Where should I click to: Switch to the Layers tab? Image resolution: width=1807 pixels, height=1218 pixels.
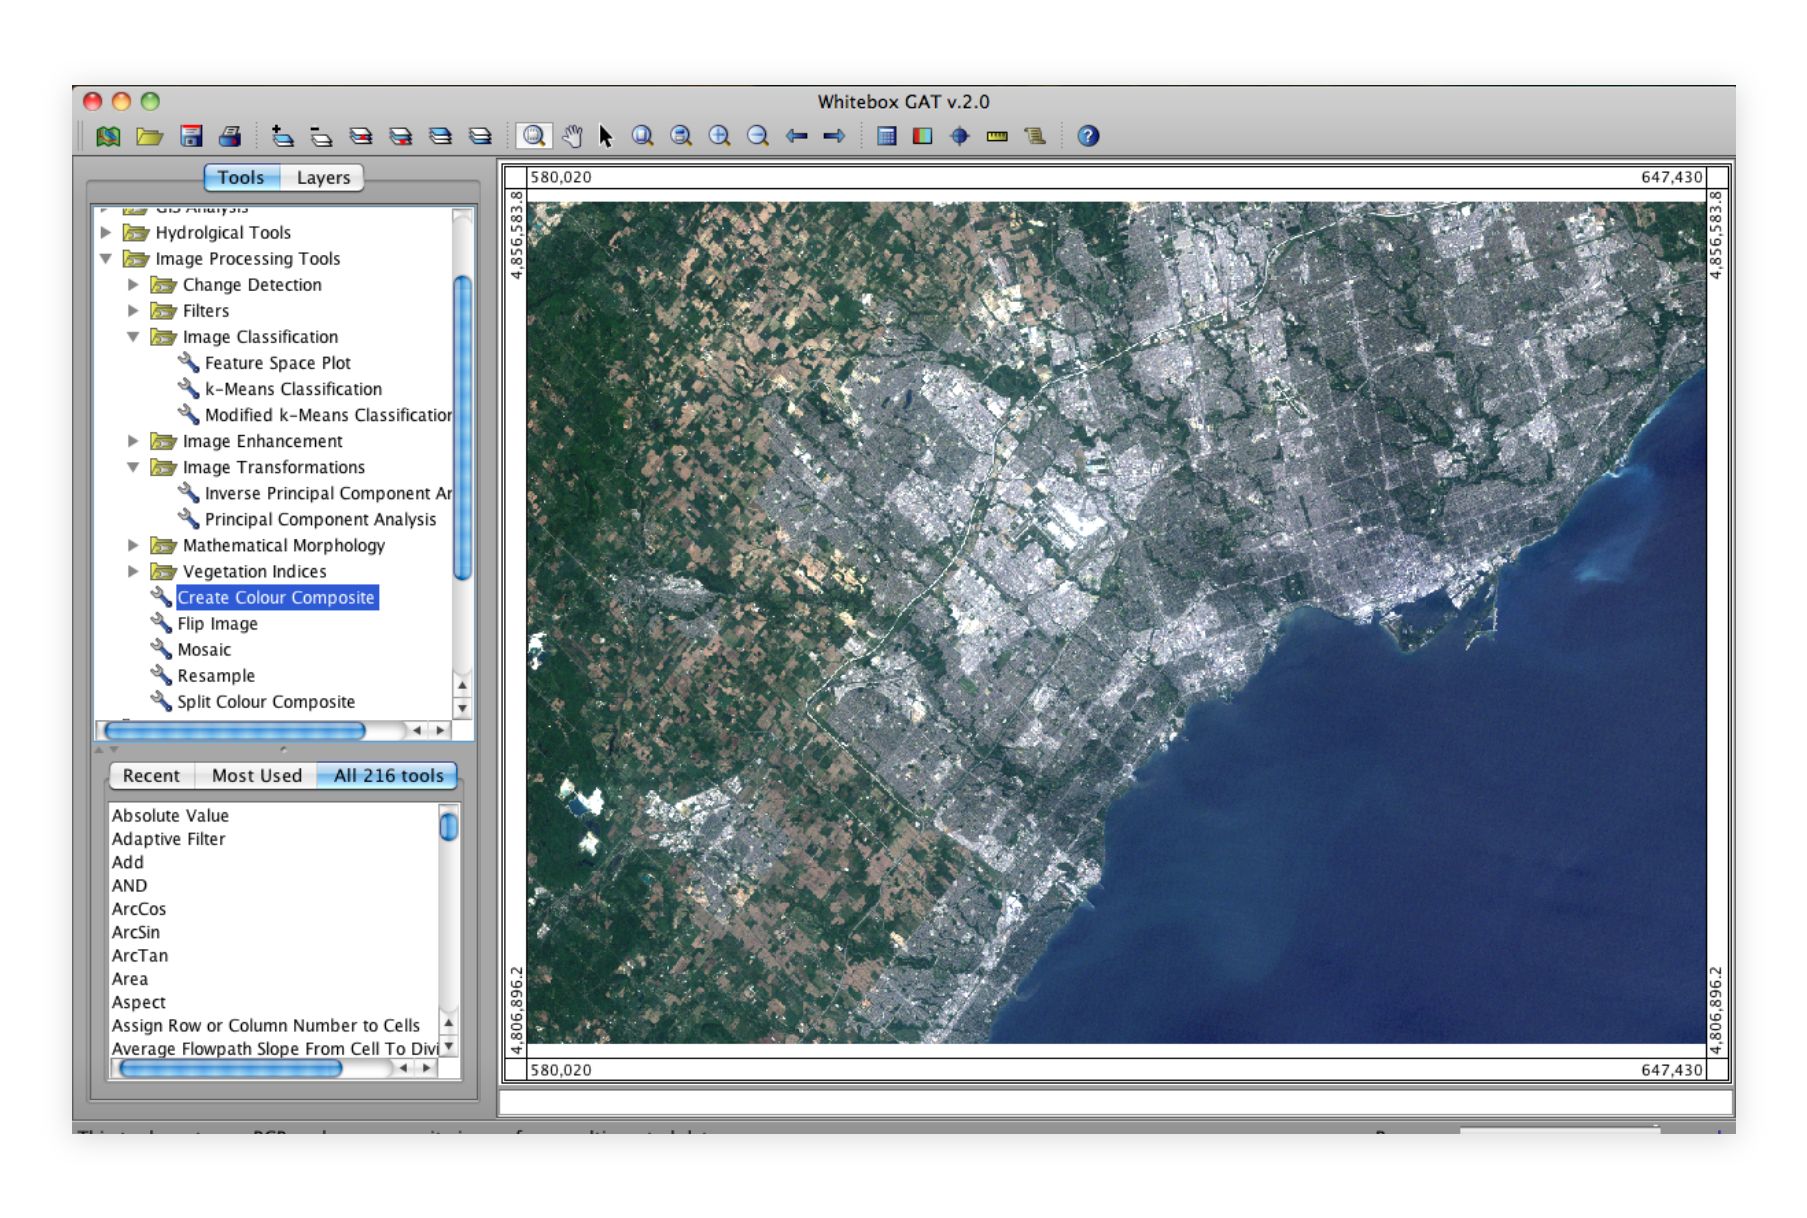pos(323,178)
